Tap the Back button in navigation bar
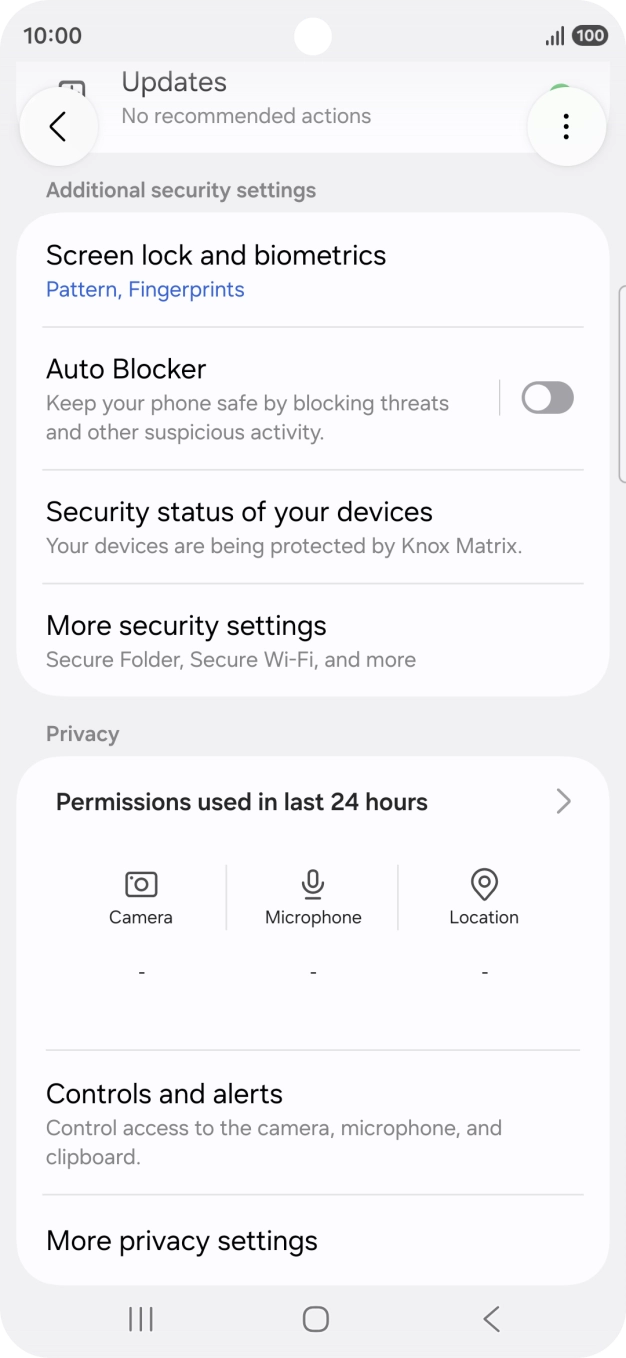This screenshot has height=1358, width=626. pyautogui.click(x=490, y=1319)
